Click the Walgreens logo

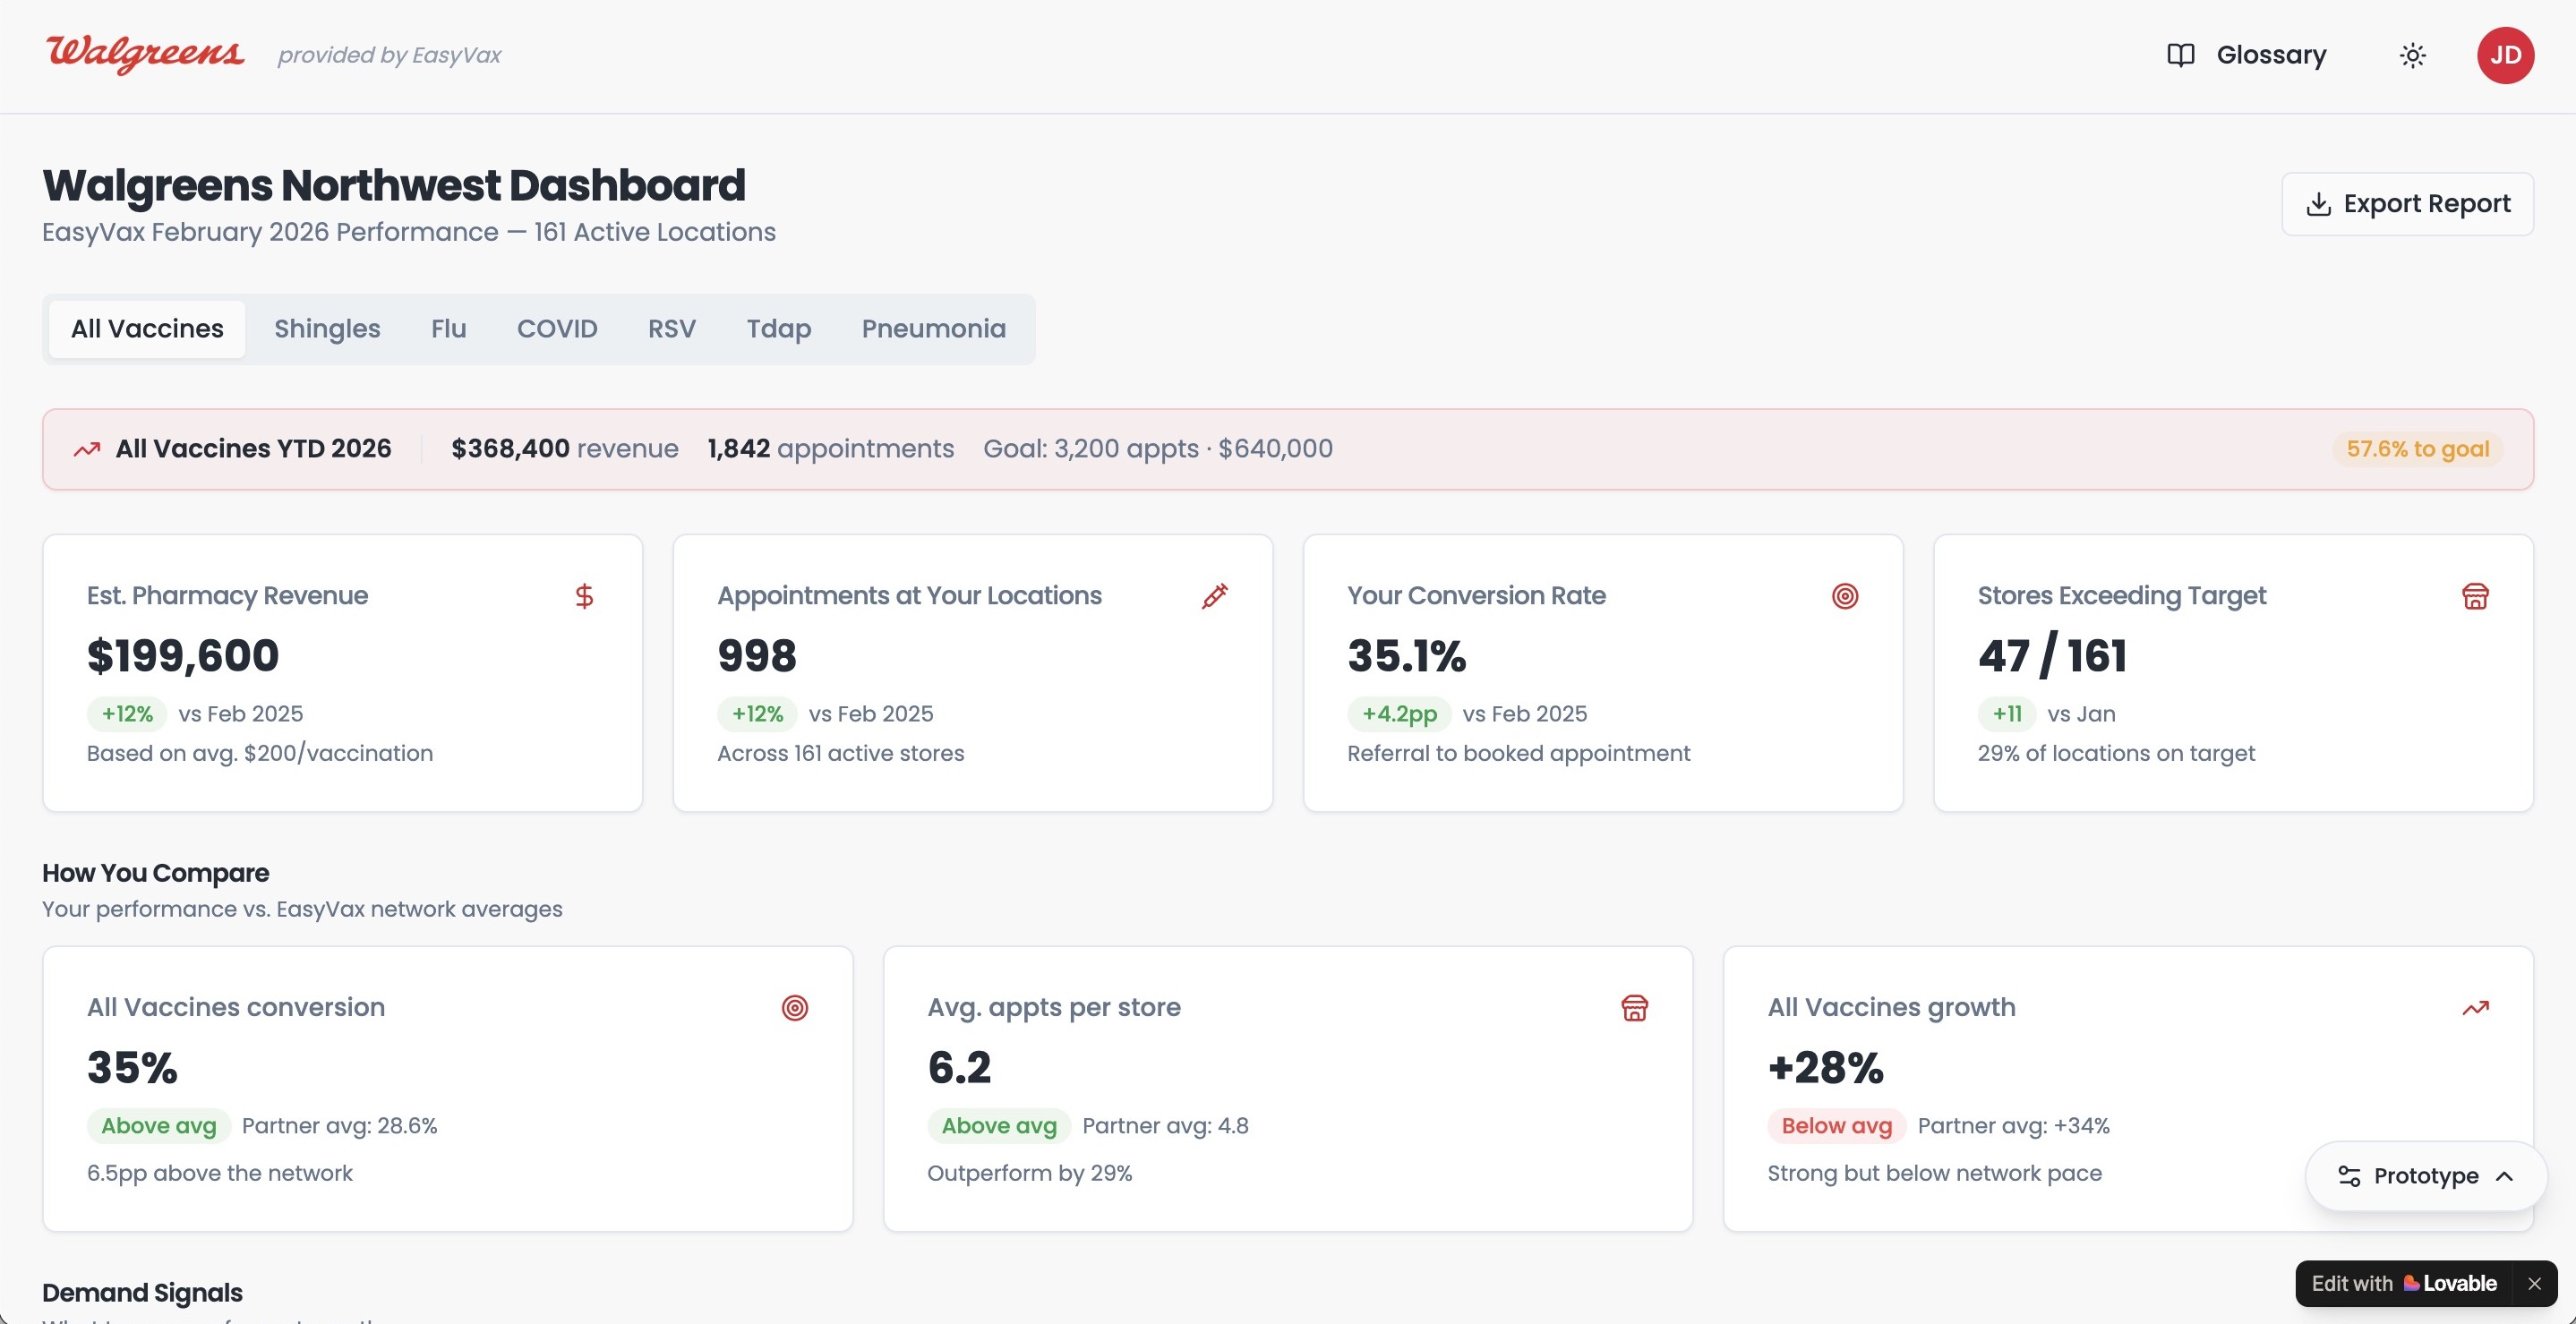pos(145,53)
